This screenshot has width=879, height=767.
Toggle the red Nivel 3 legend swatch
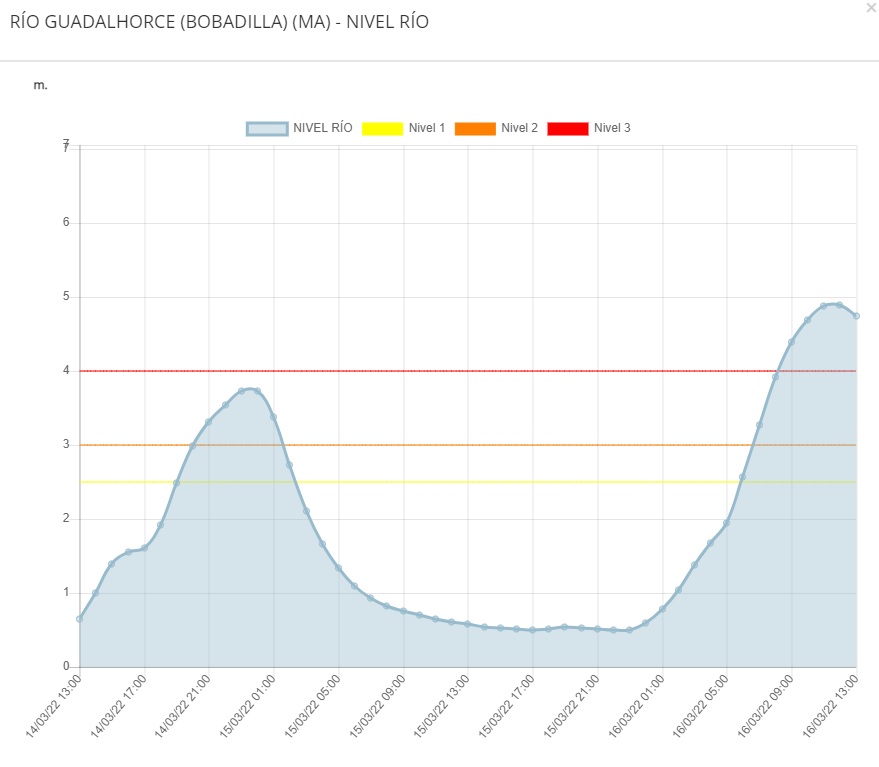pos(568,128)
